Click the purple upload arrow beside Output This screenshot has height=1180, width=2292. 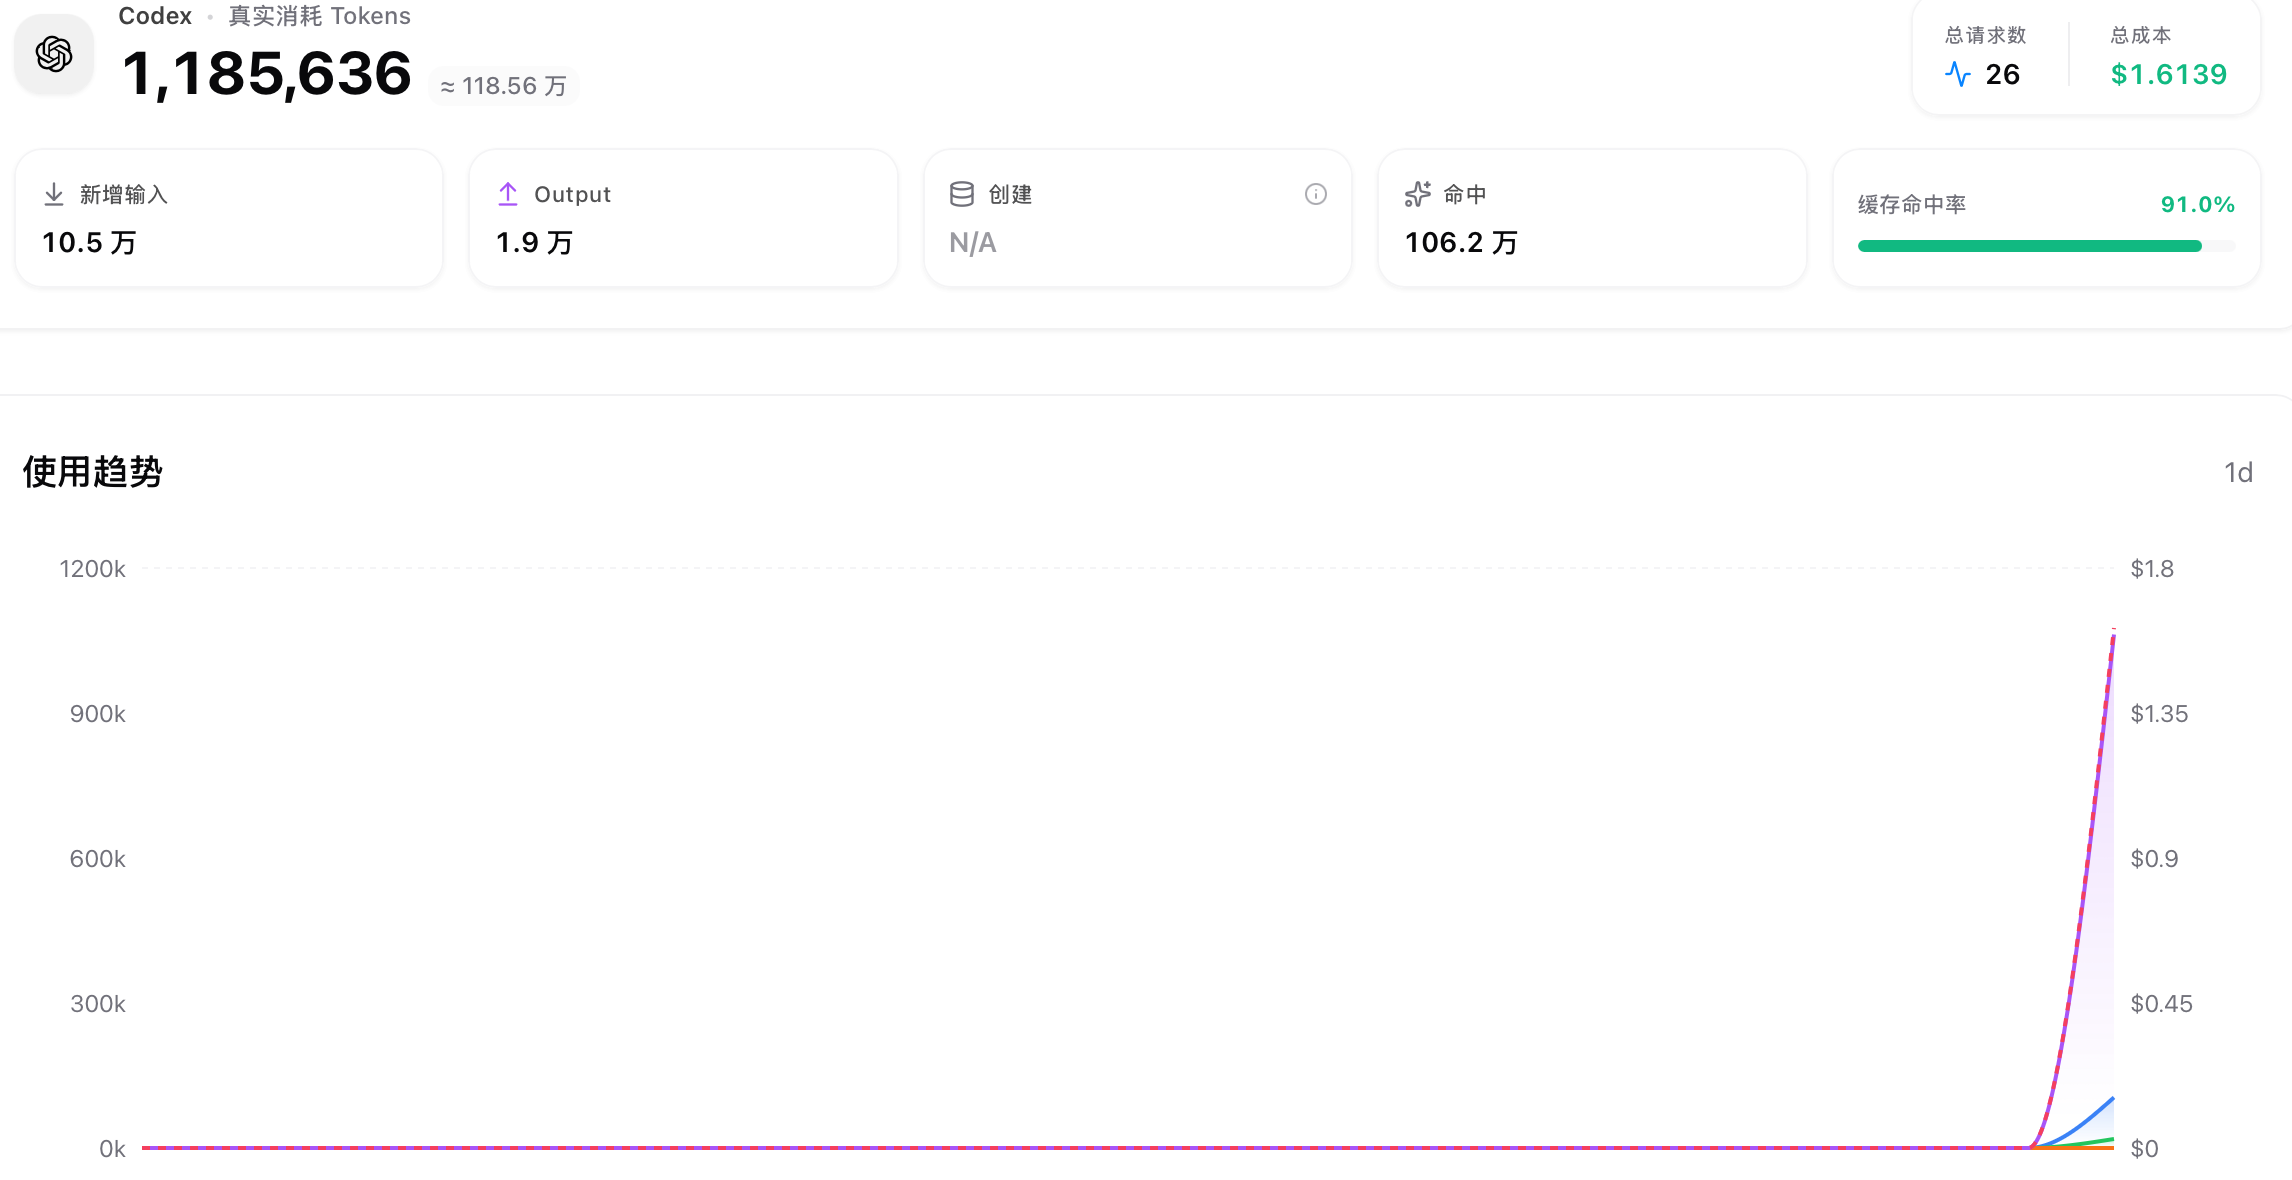(x=508, y=194)
